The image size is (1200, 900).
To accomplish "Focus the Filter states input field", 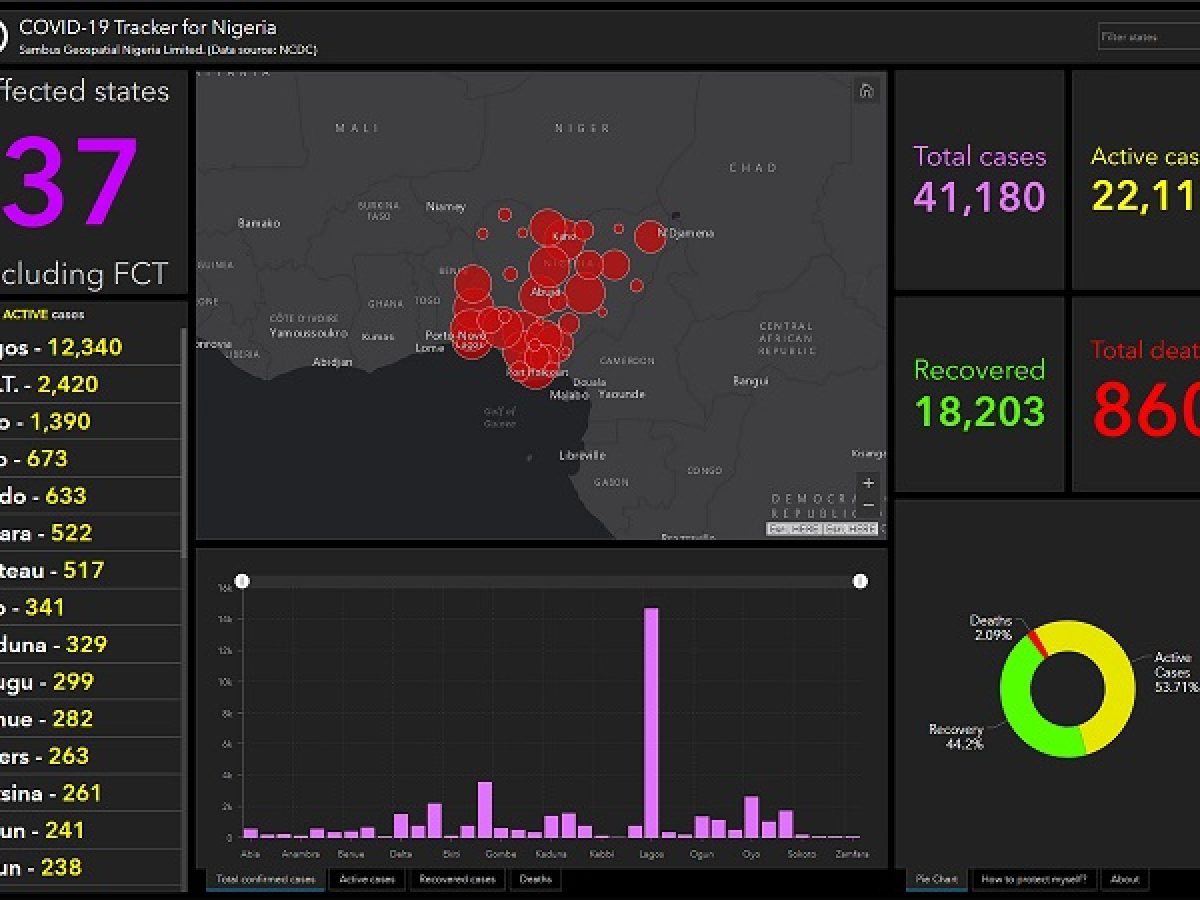I will (x=1149, y=37).
